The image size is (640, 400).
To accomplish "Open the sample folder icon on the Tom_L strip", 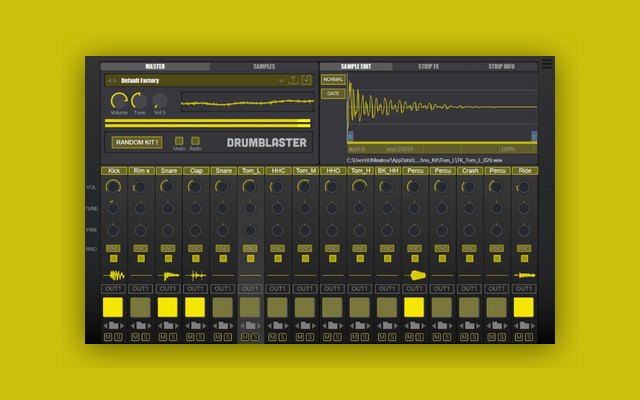I will click(x=250, y=326).
